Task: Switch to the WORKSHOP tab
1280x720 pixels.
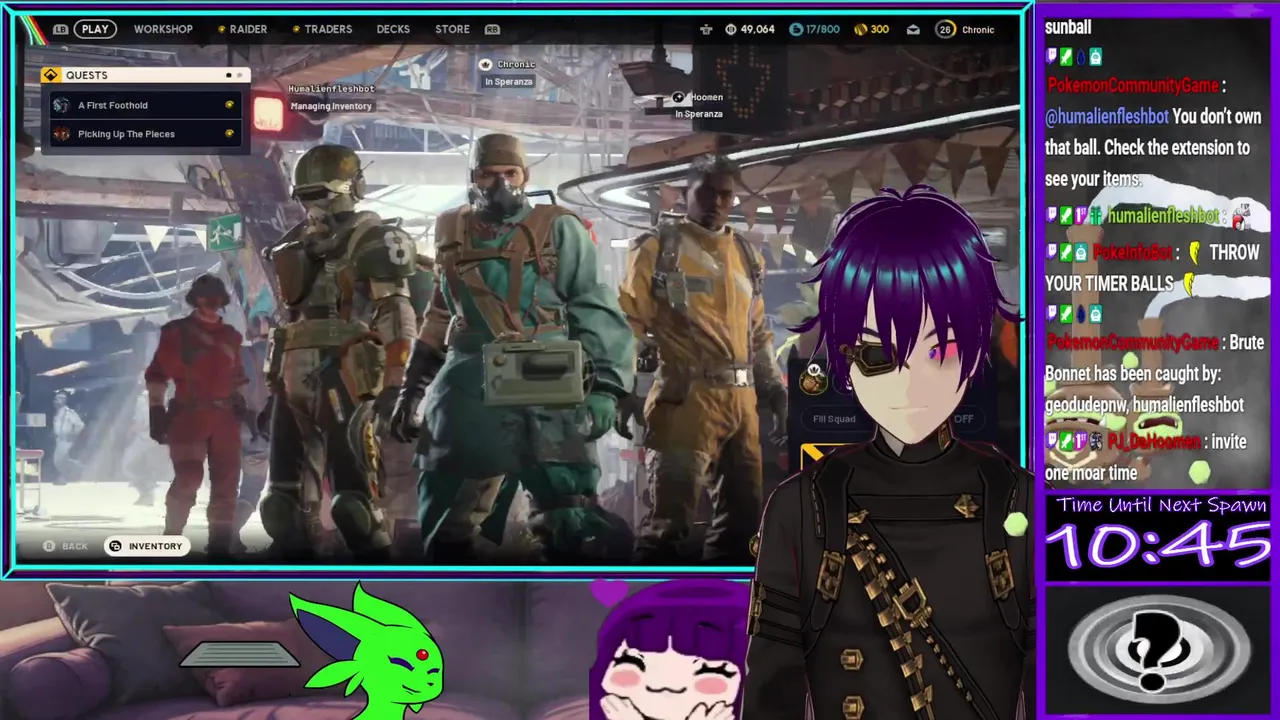Action: tap(163, 29)
